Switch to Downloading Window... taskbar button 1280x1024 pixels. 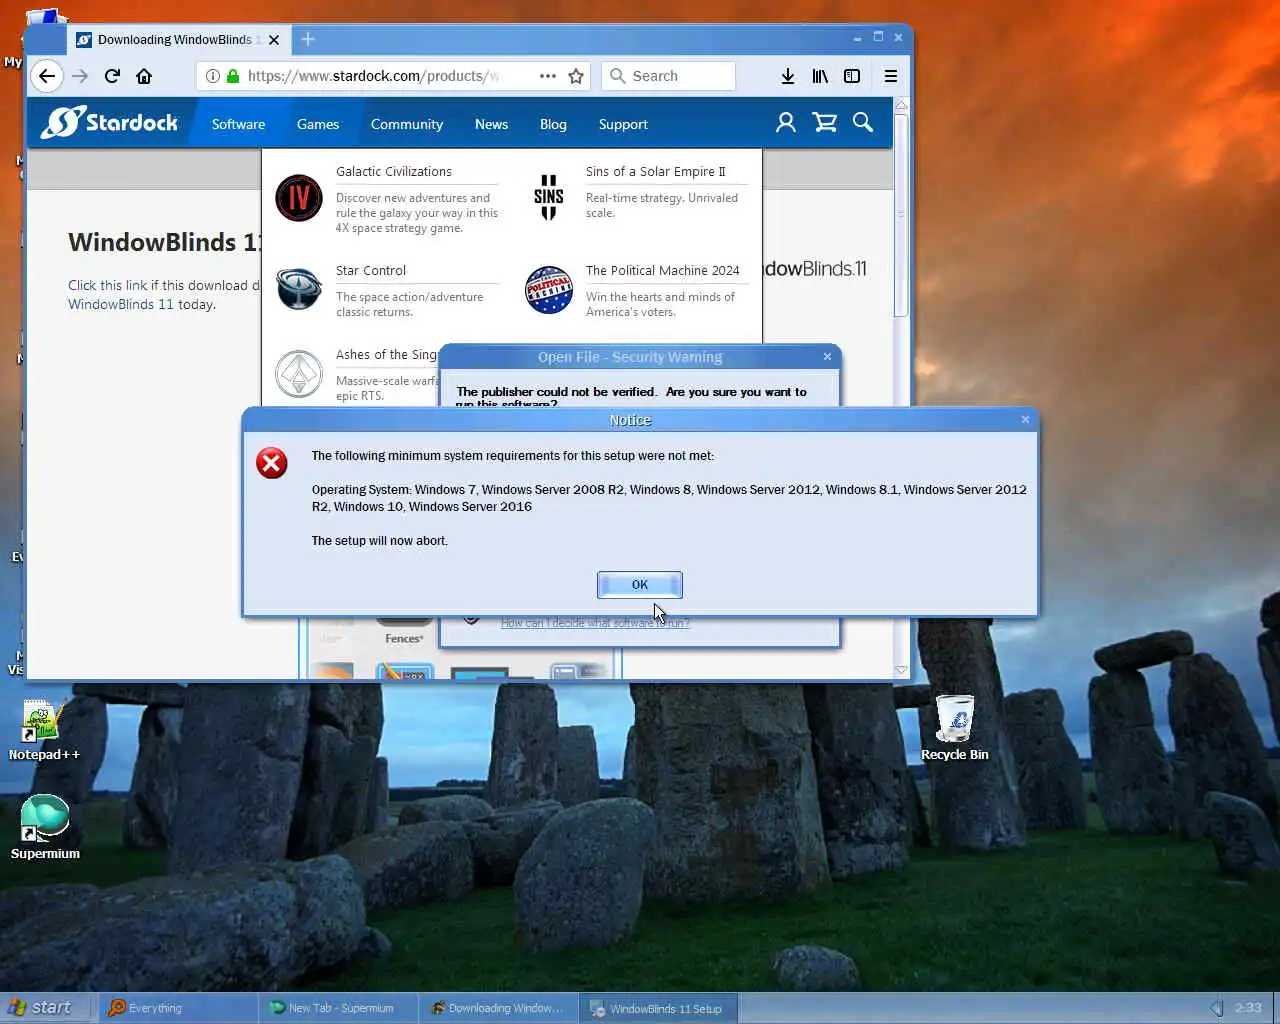[498, 1008]
